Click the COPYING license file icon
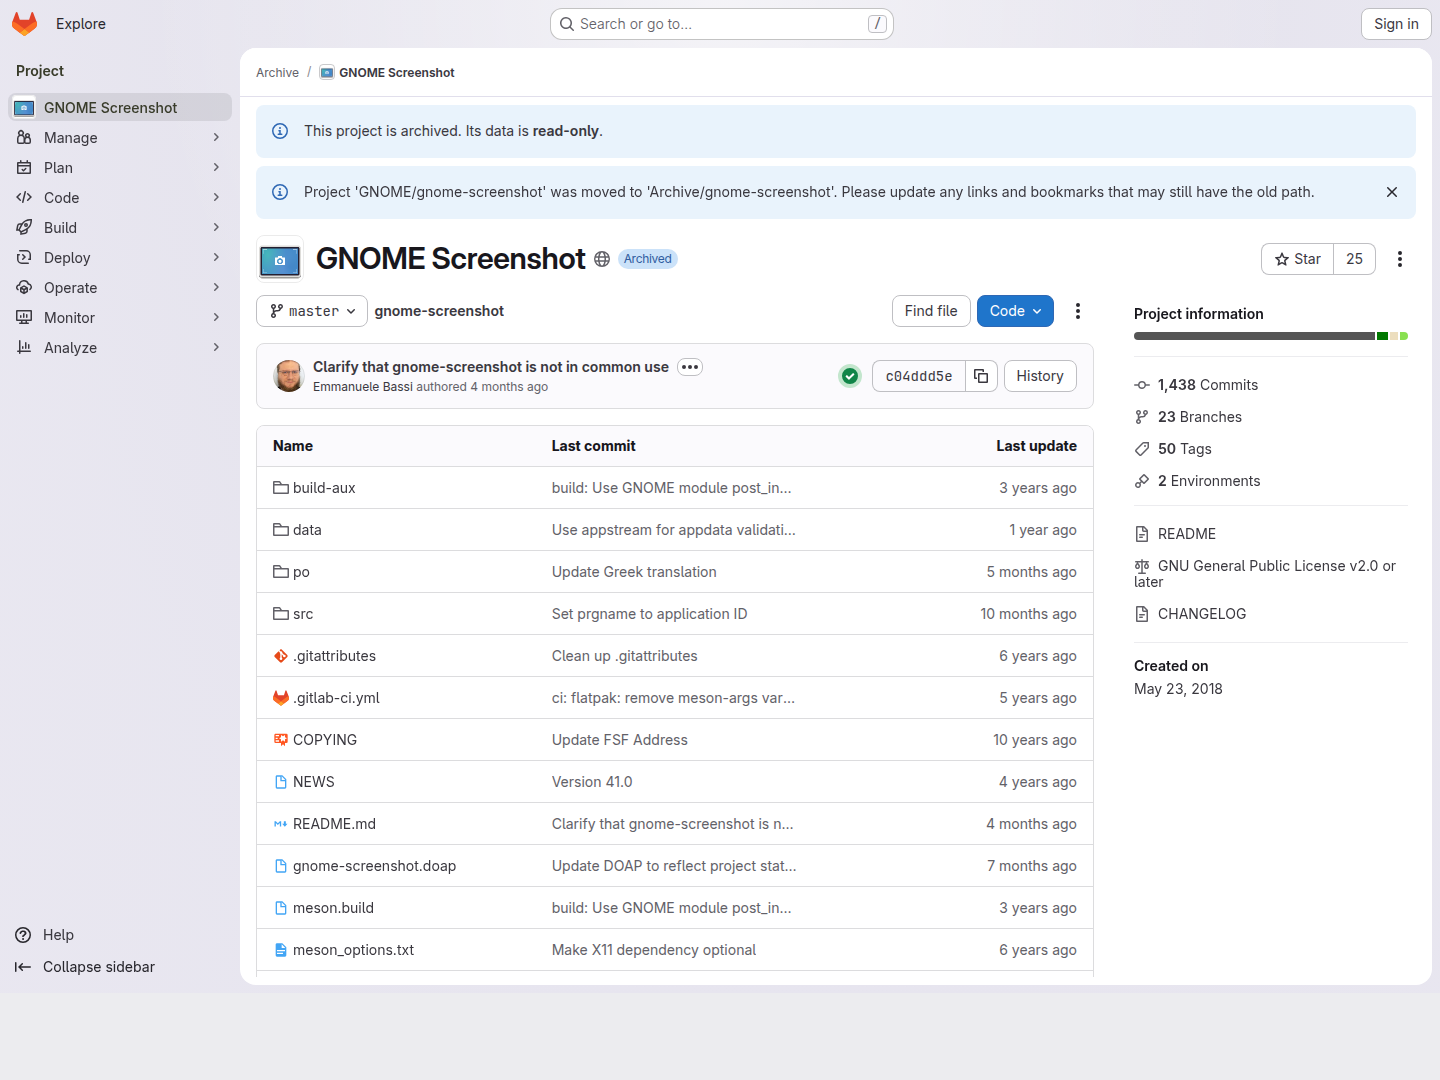Image resolution: width=1440 pixels, height=1080 pixels. (281, 740)
